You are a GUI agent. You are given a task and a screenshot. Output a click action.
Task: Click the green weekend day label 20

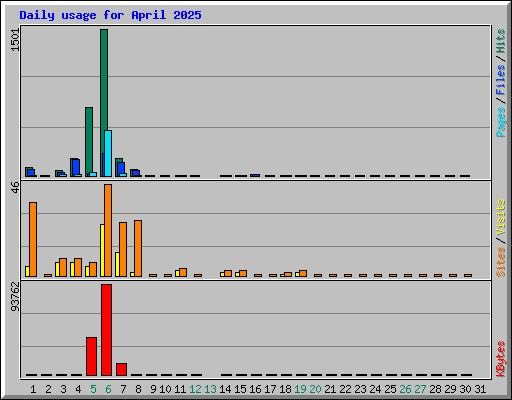[315, 389]
